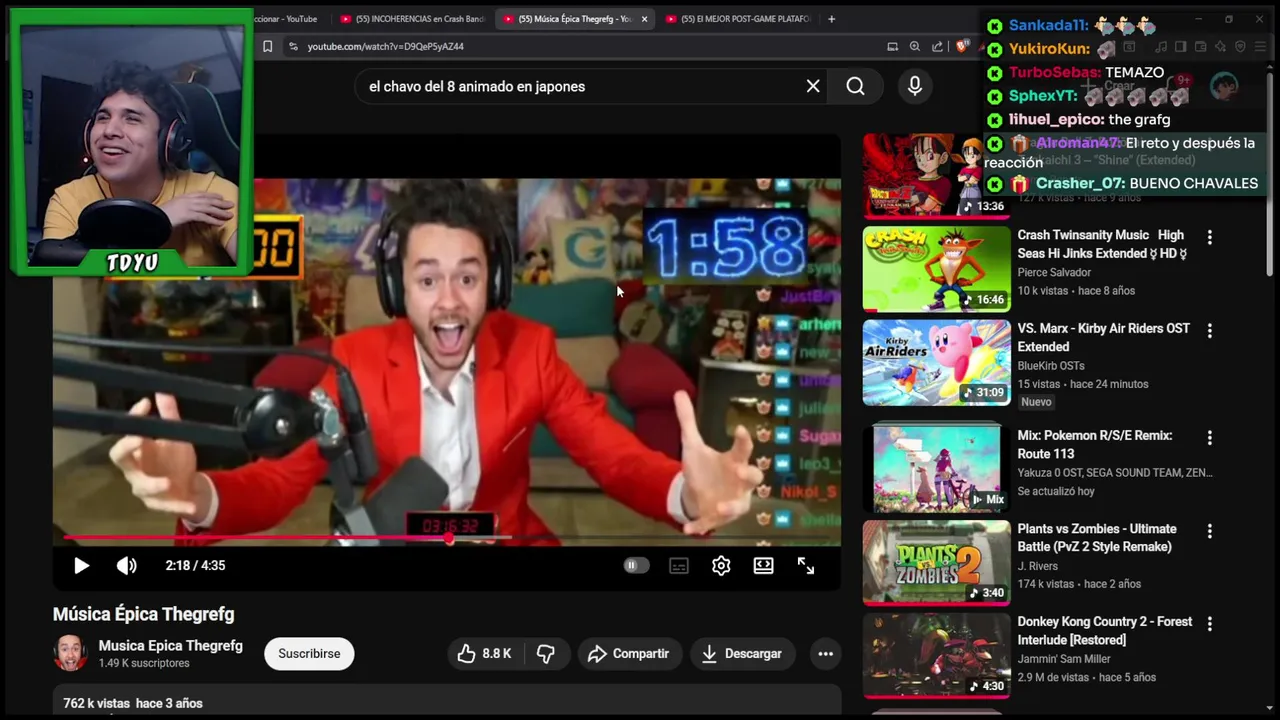Open the menu for the Plants vs Zombies video
The width and height of the screenshot is (1280, 720).
1209,531
